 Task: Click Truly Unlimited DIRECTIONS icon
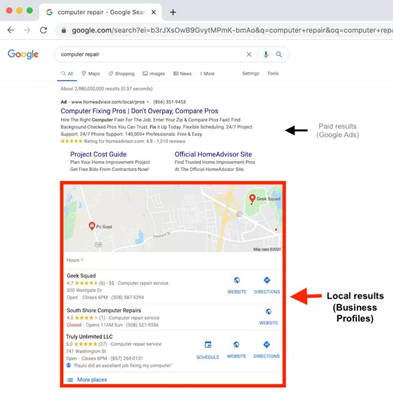[x=266, y=345]
